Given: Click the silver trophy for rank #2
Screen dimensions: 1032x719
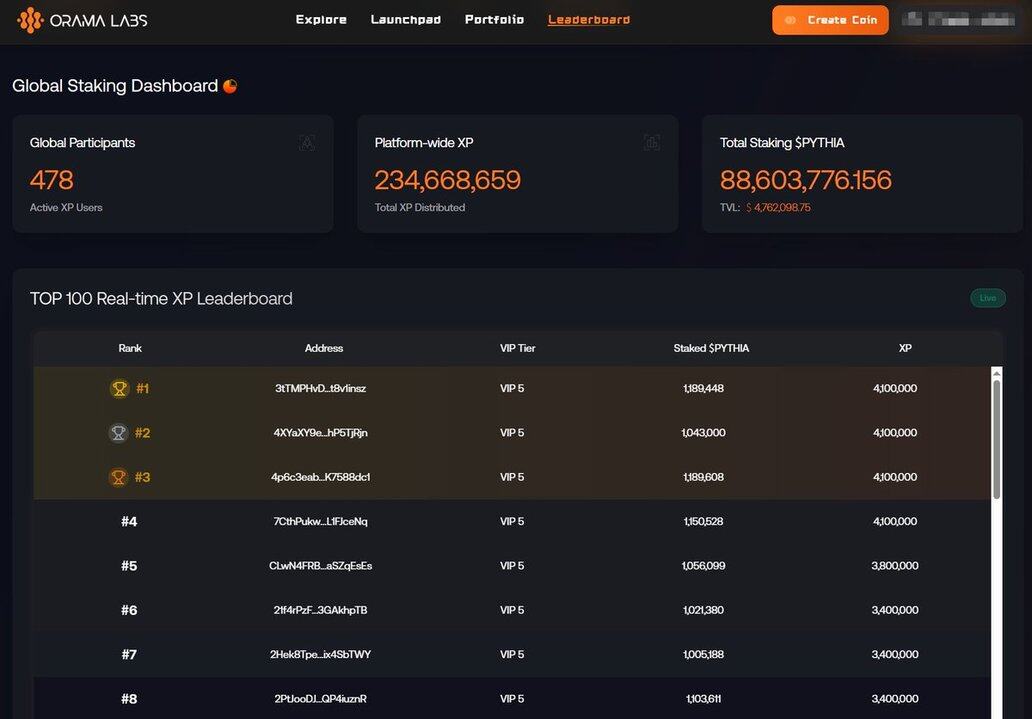Looking at the screenshot, I should tap(119, 433).
